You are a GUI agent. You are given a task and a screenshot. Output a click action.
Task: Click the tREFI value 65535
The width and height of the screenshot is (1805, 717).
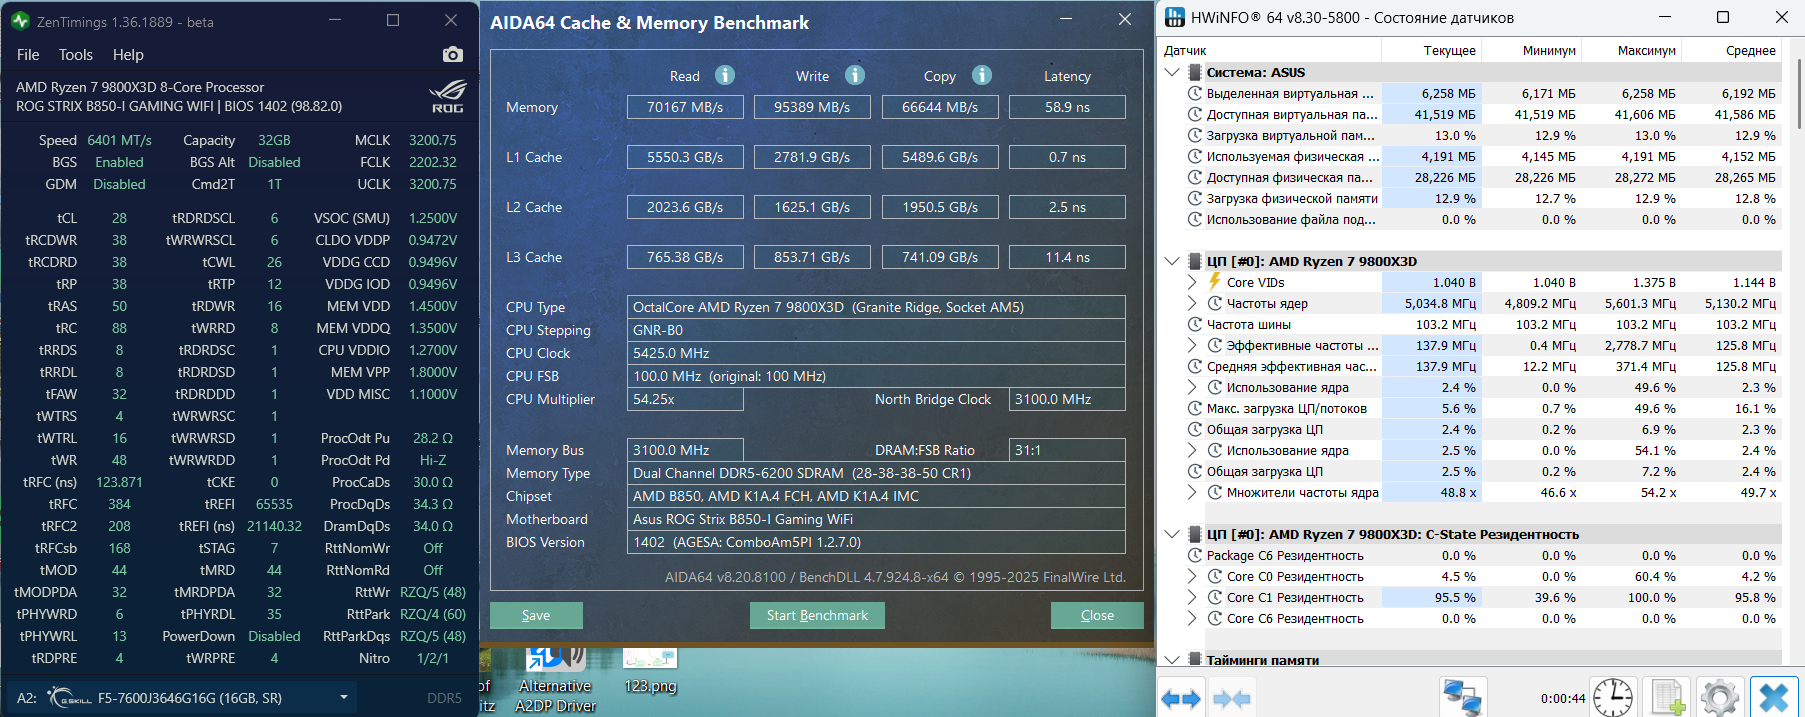click(274, 504)
